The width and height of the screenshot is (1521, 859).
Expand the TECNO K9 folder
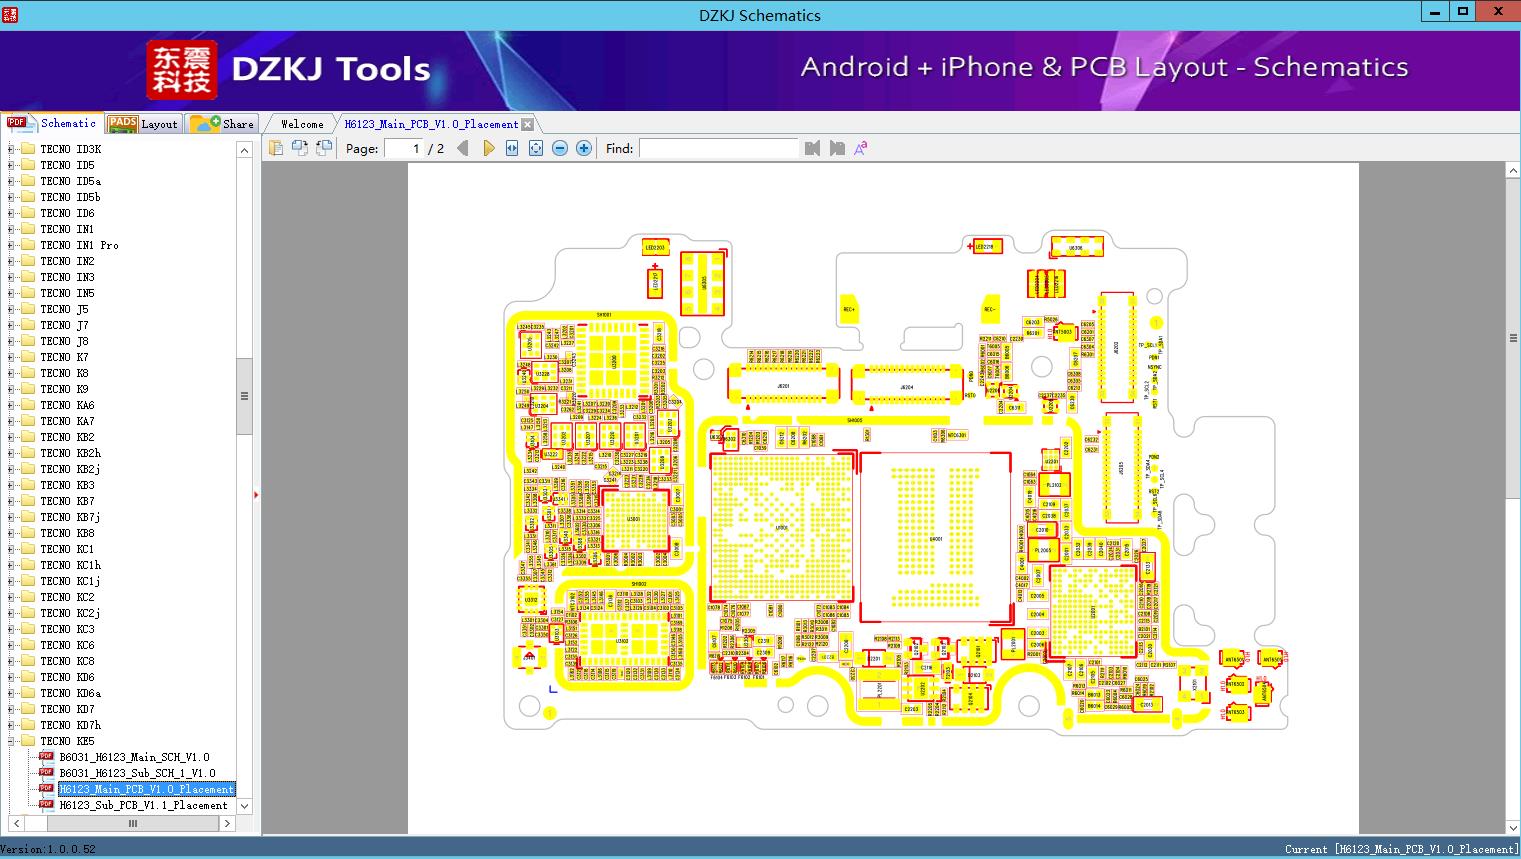tap(11, 389)
